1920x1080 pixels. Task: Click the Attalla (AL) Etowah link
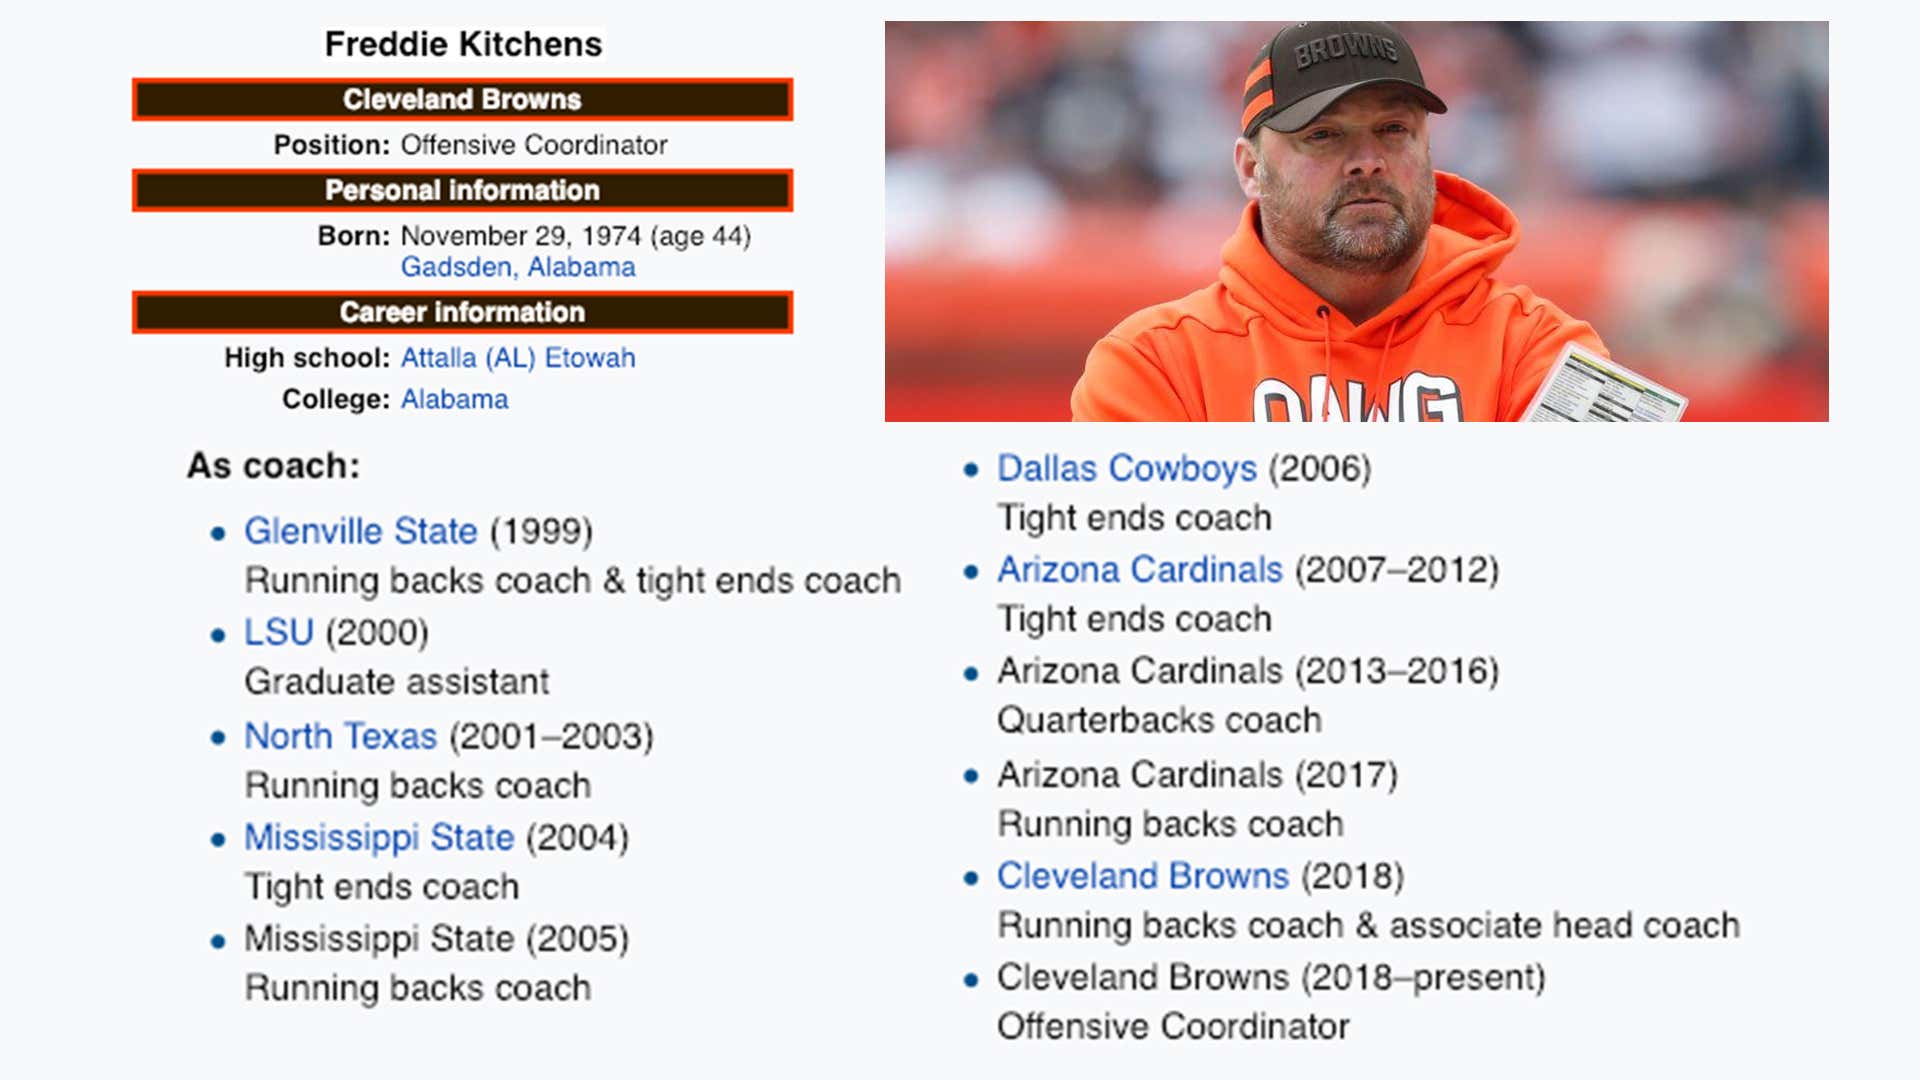tap(518, 358)
